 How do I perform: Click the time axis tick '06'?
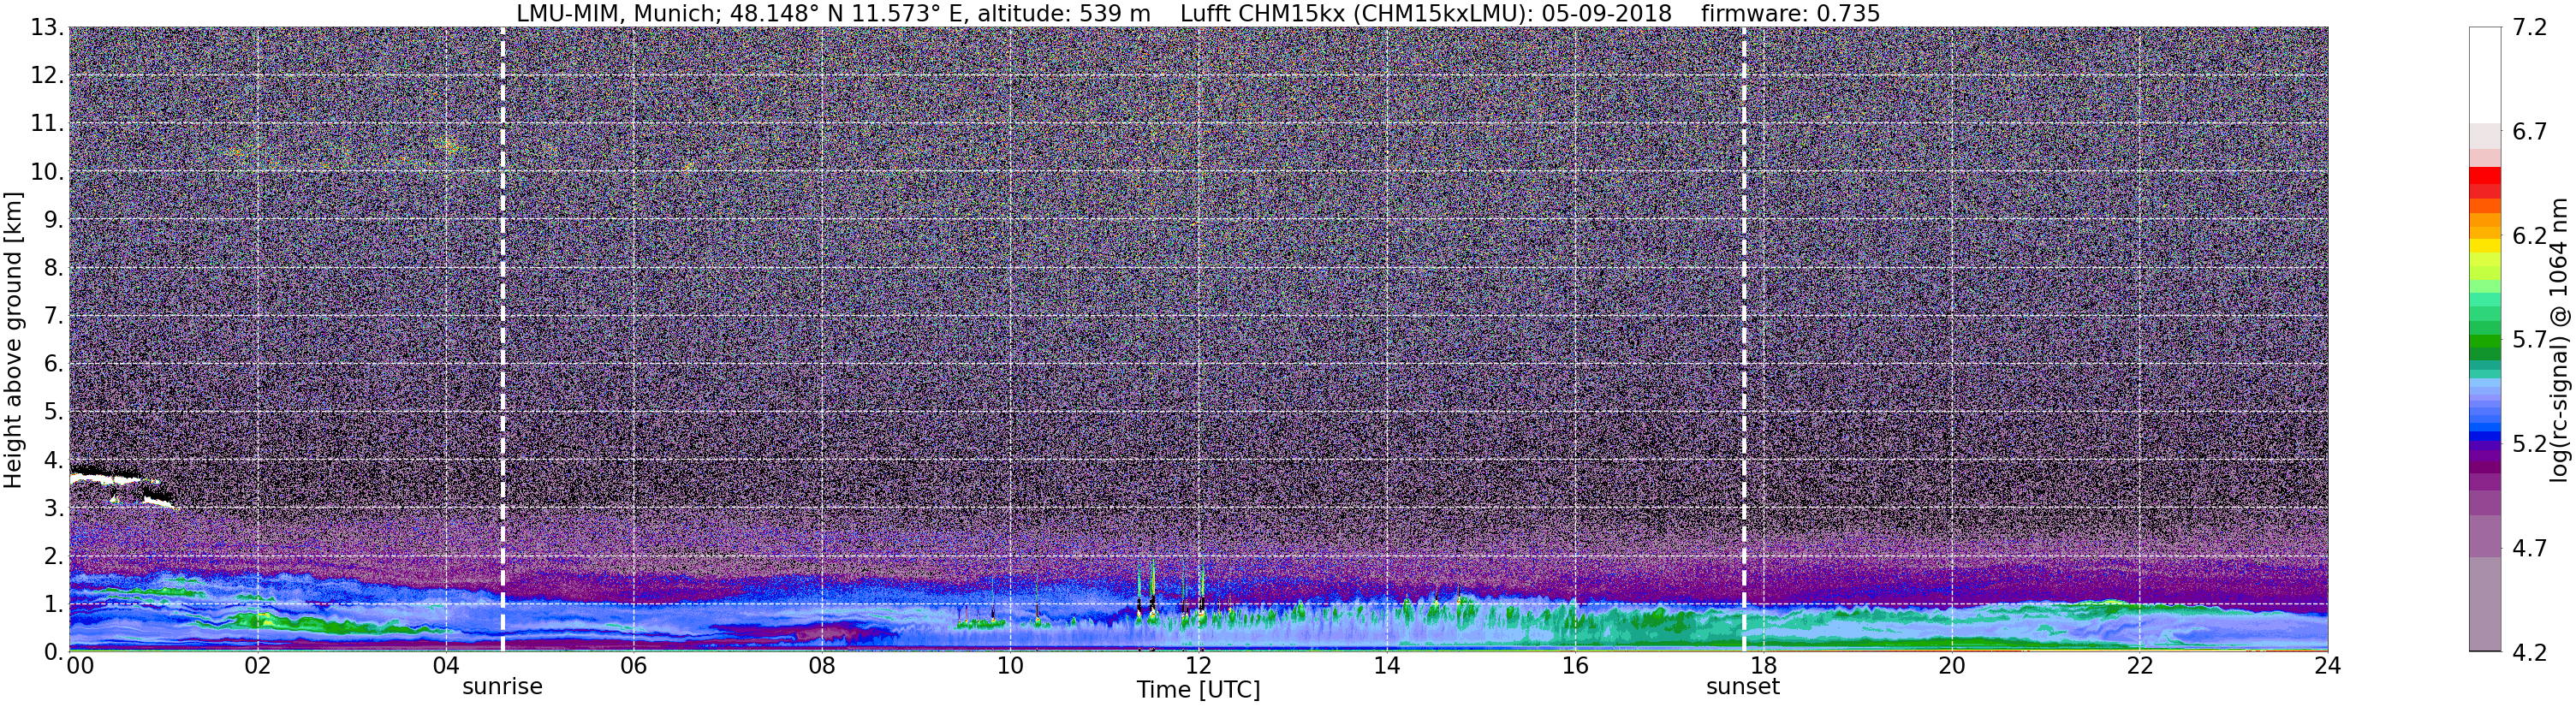(x=634, y=666)
